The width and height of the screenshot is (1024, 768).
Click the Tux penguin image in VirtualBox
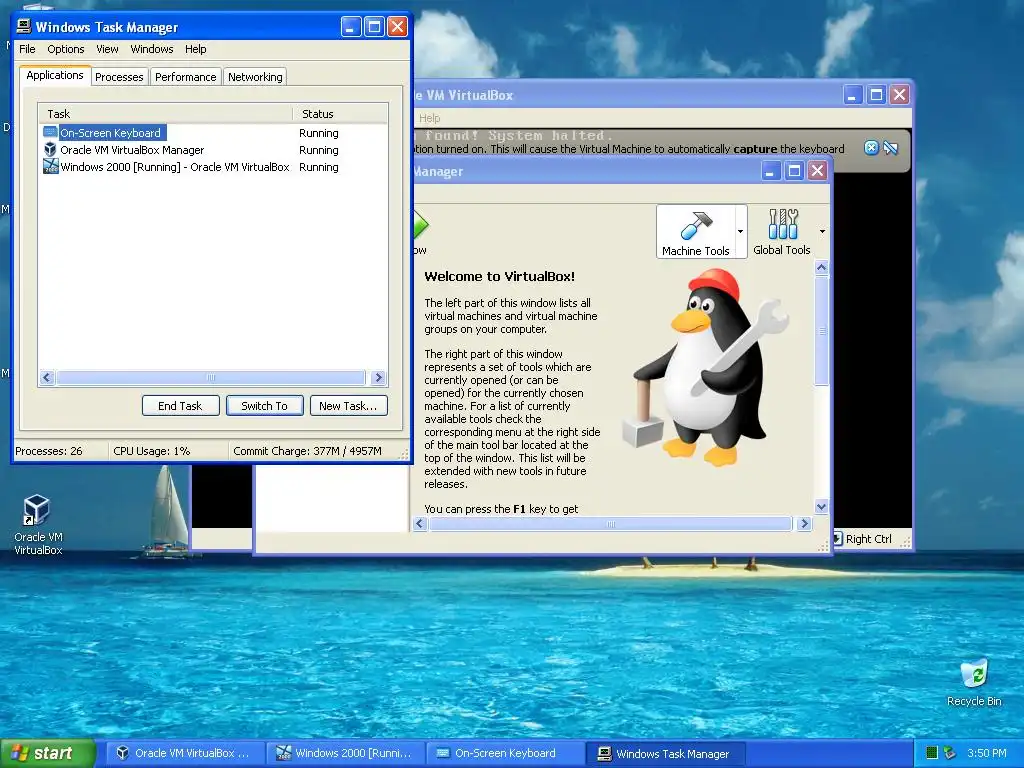coord(705,369)
